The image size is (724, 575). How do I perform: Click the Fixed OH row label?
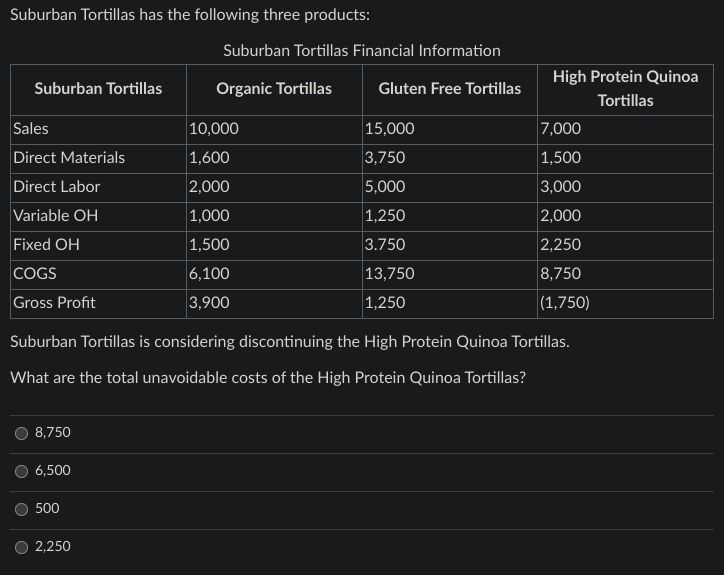(x=46, y=244)
